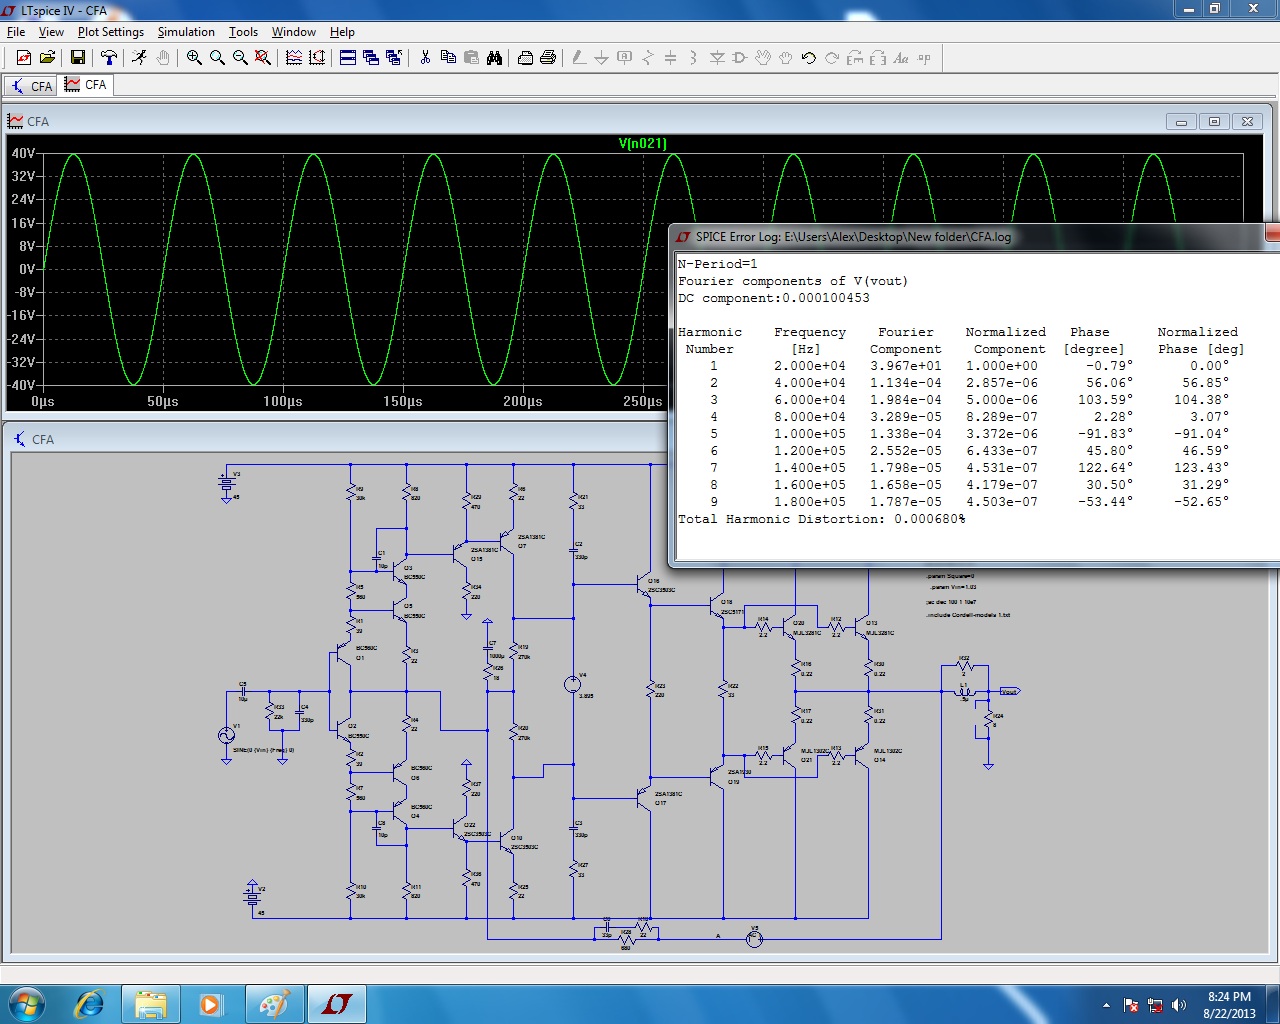Switch to the CFA schematic tab
Viewport: 1280px width, 1024px height.
click(x=31, y=86)
